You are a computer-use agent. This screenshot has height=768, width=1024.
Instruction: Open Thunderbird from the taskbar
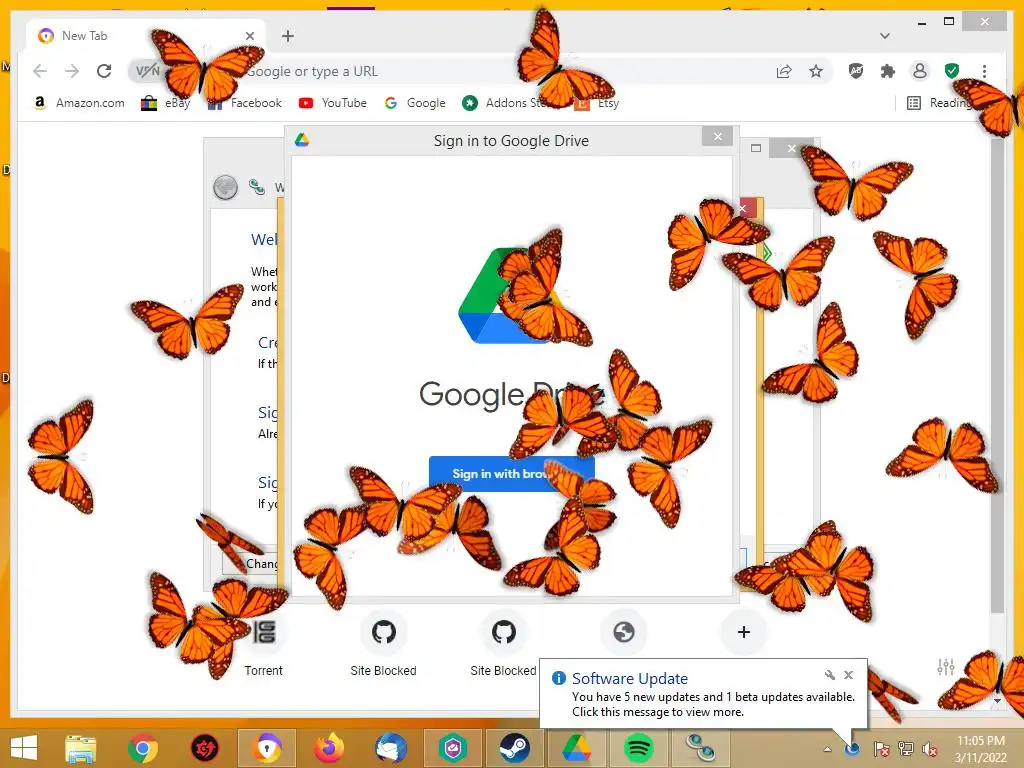391,748
